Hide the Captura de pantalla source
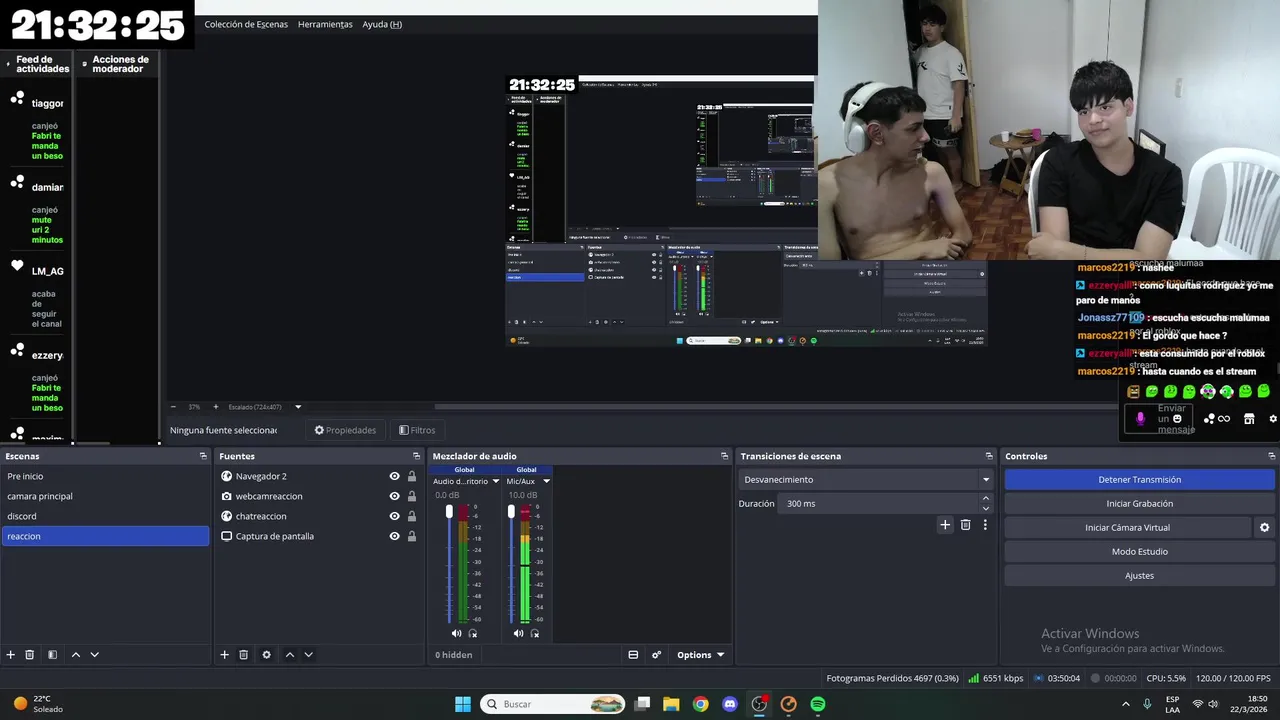The width and height of the screenshot is (1280, 720). coord(395,536)
